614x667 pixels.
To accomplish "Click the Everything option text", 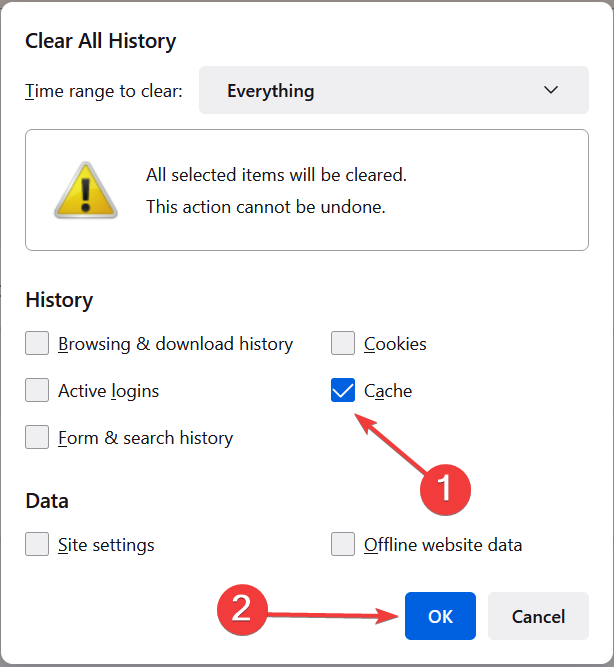I will [271, 91].
